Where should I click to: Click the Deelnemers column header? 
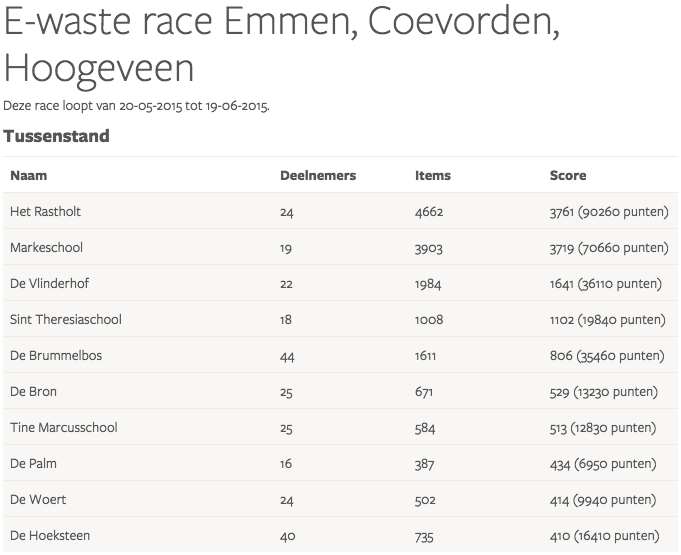(x=317, y=176)
